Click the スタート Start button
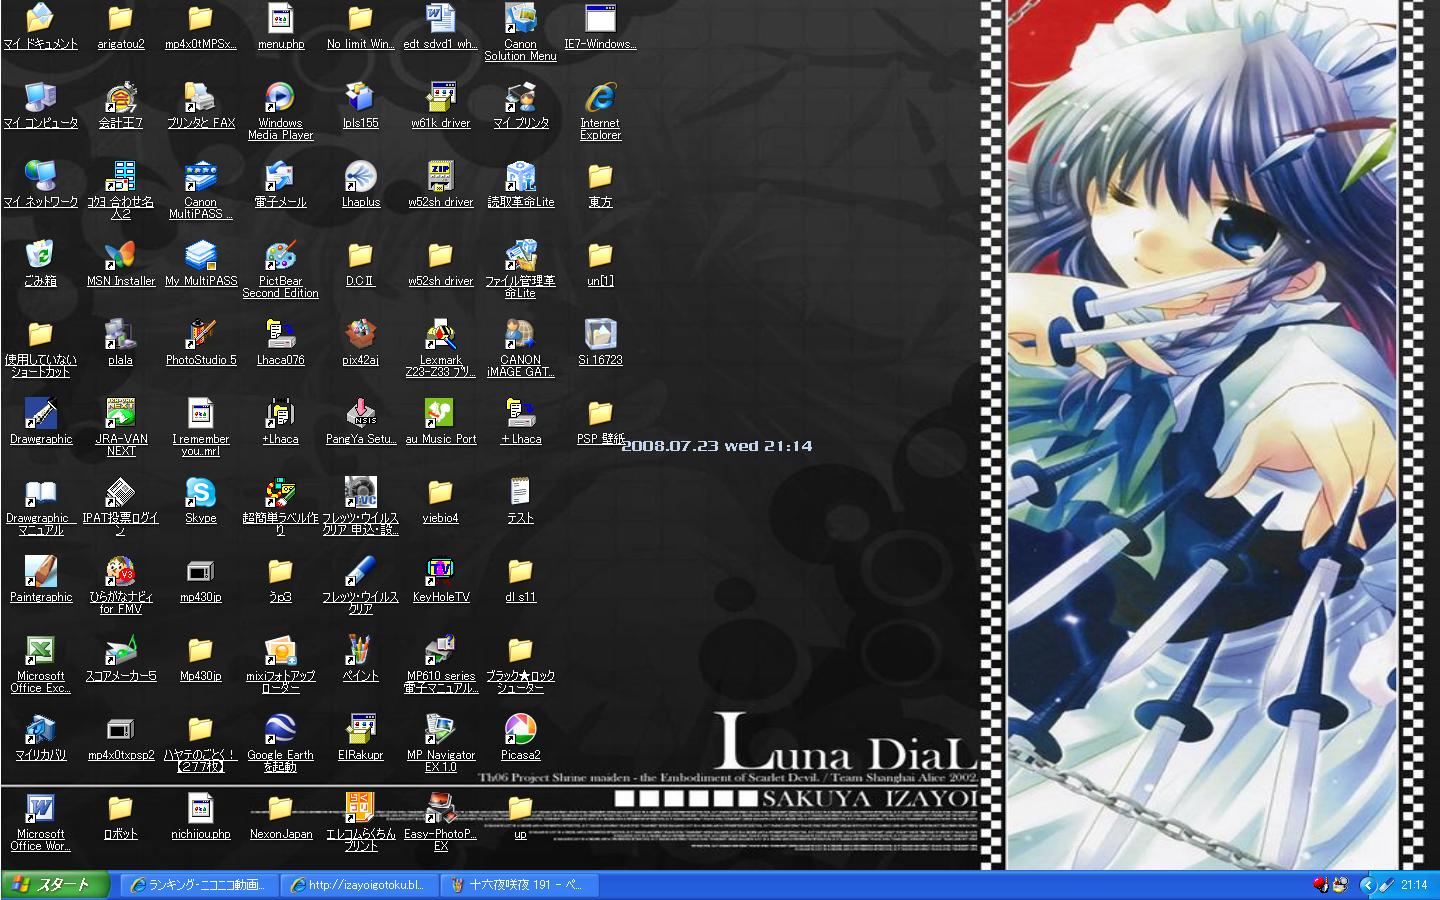The image size is (1440, 900). point(54,885)
